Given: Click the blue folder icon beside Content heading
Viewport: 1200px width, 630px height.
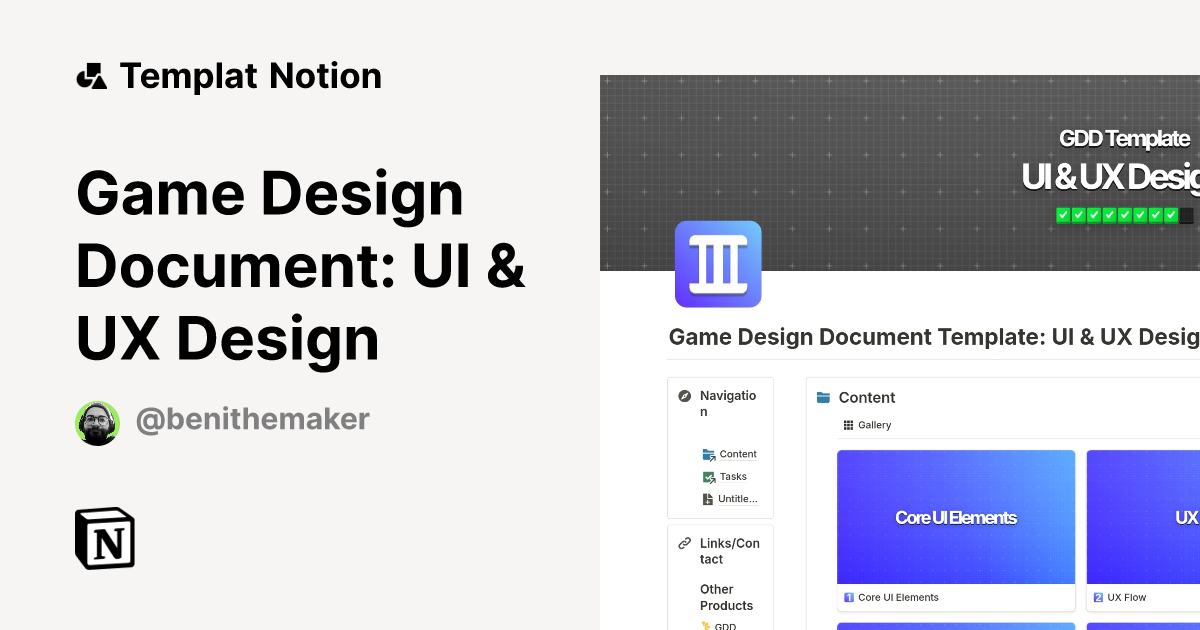Looking at the screenshot, I should [824, 397].
